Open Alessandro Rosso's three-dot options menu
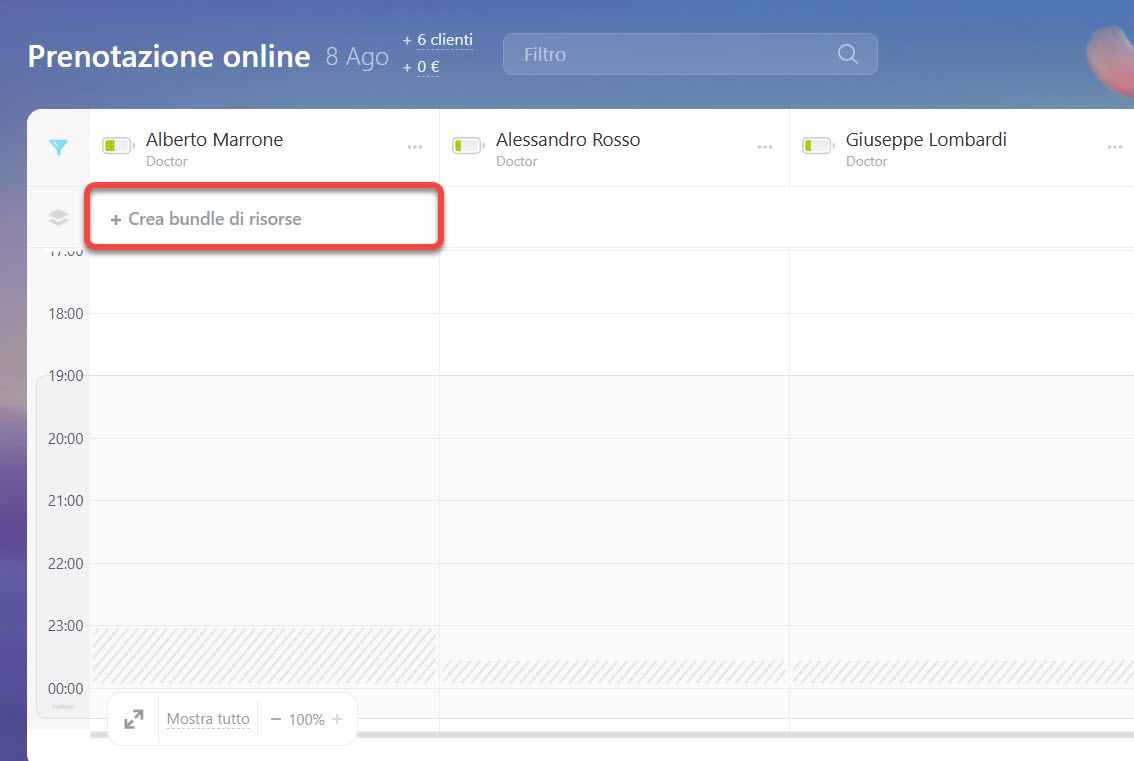Image resolution: width=1134 pixels, height=761 pixels. pyautogui.click(x=765, y=147)
